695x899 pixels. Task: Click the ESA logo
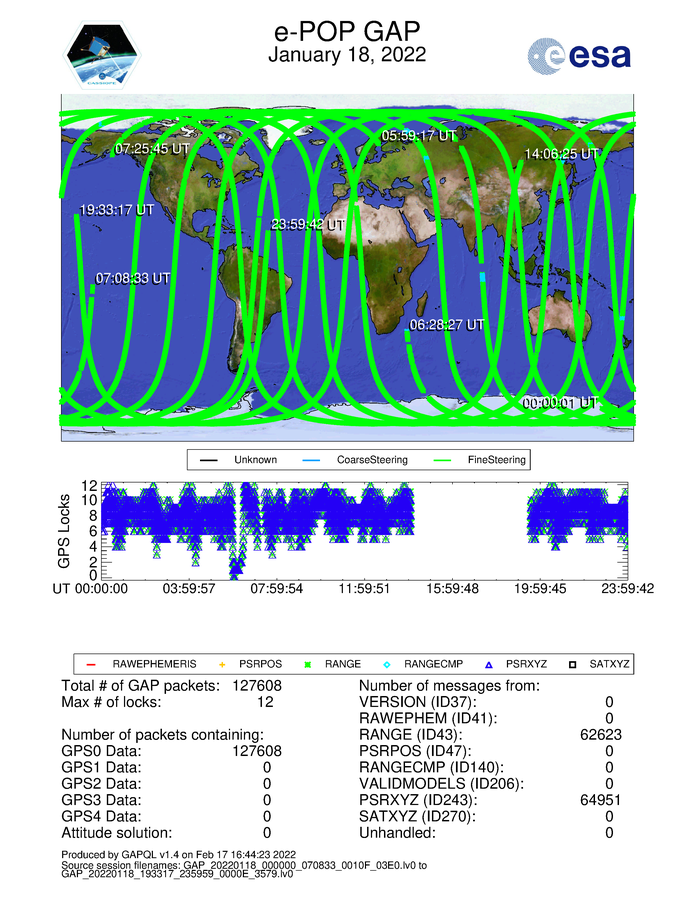coord(579,55)
